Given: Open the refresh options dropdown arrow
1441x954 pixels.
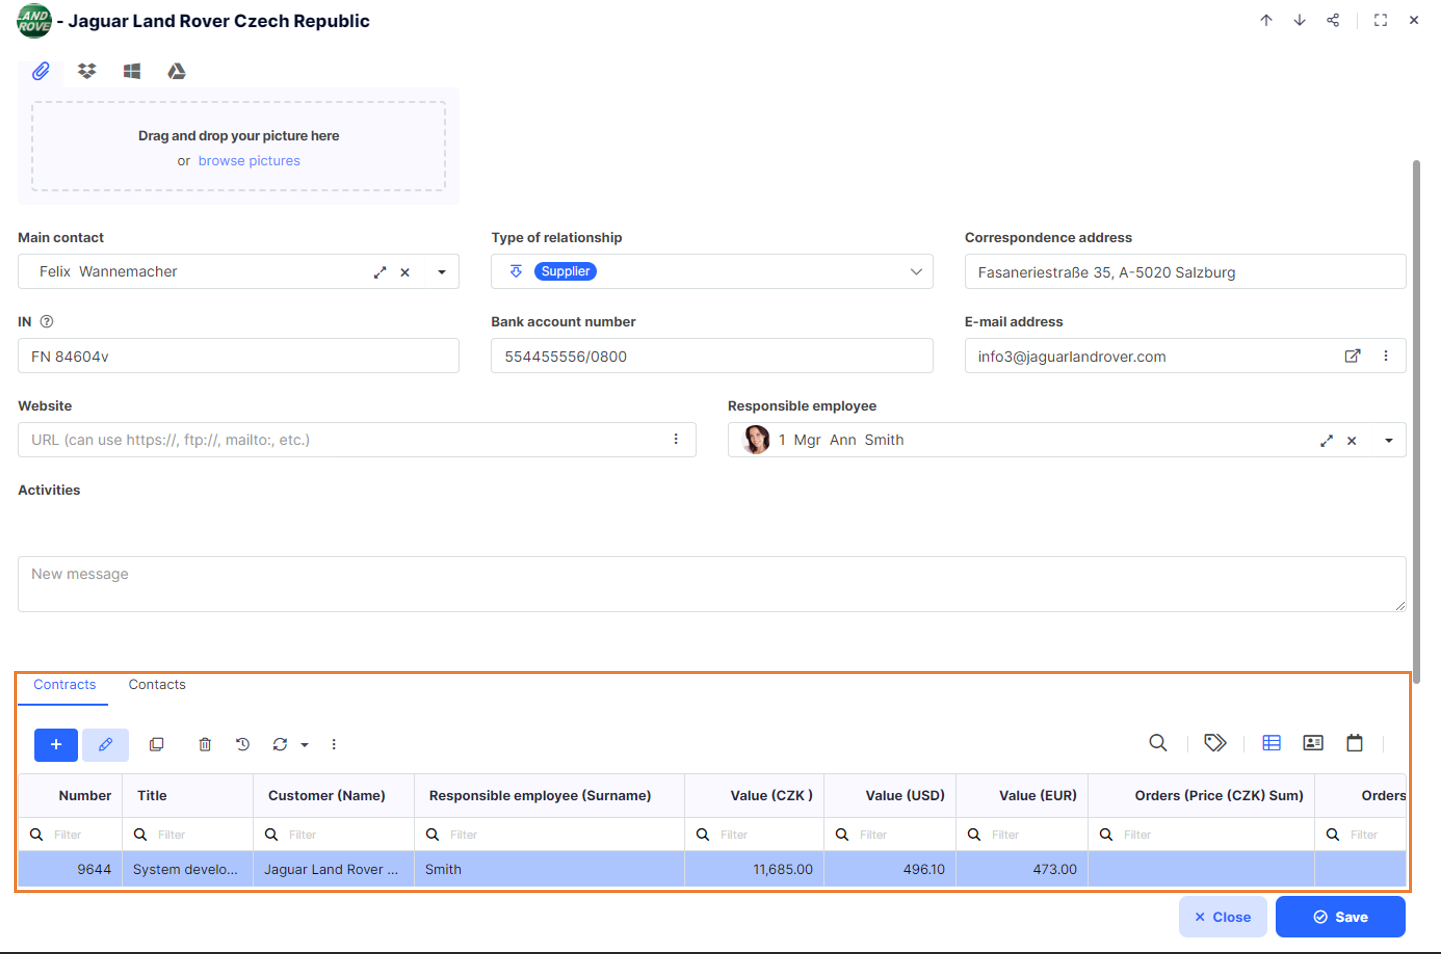Looking at the screenshot, I should pos(305,745).
